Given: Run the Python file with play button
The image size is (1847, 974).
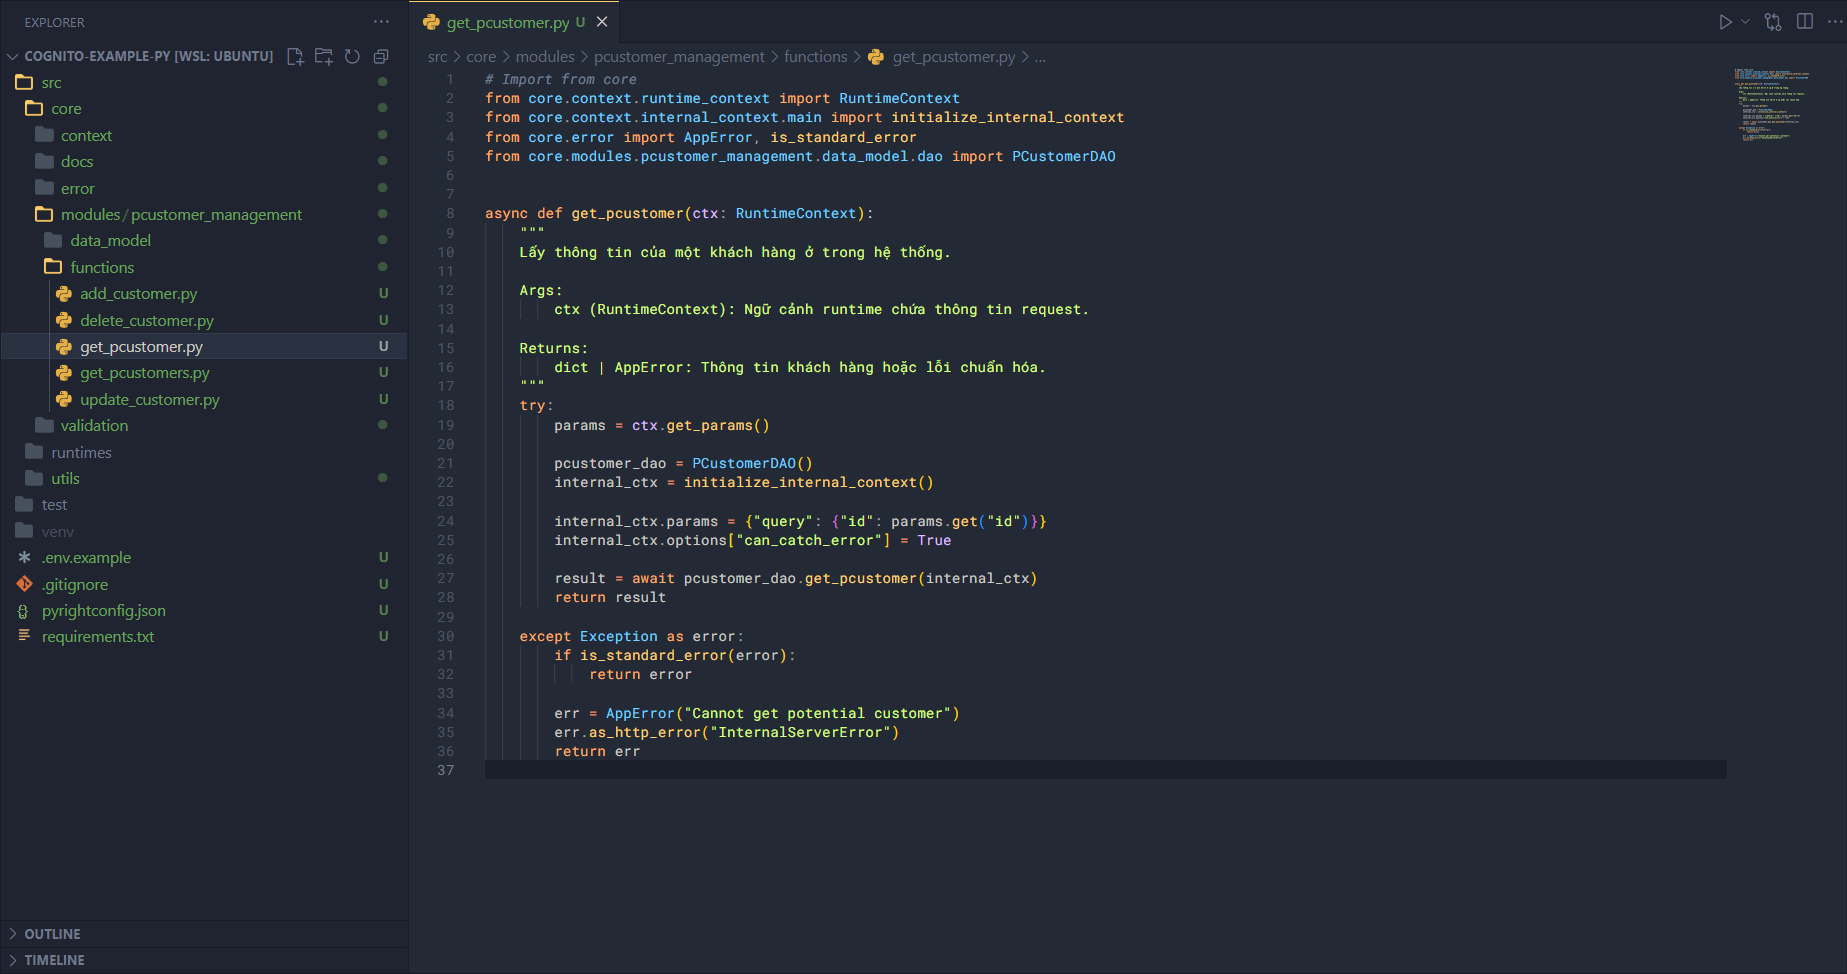Looking at the screenshot, I should [1725, 22].
